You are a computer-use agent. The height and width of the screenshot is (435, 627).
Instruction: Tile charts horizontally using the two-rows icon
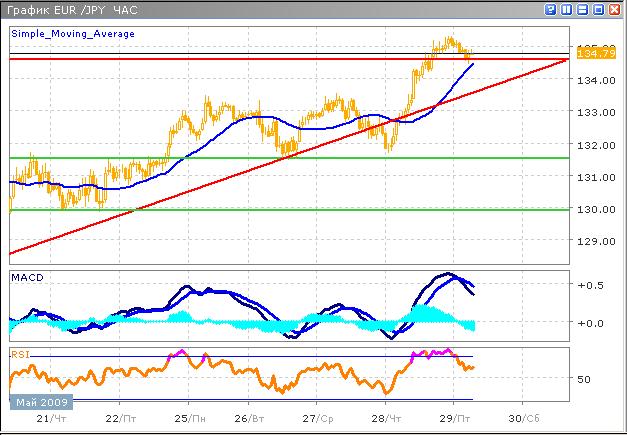(x=583, y=9)
